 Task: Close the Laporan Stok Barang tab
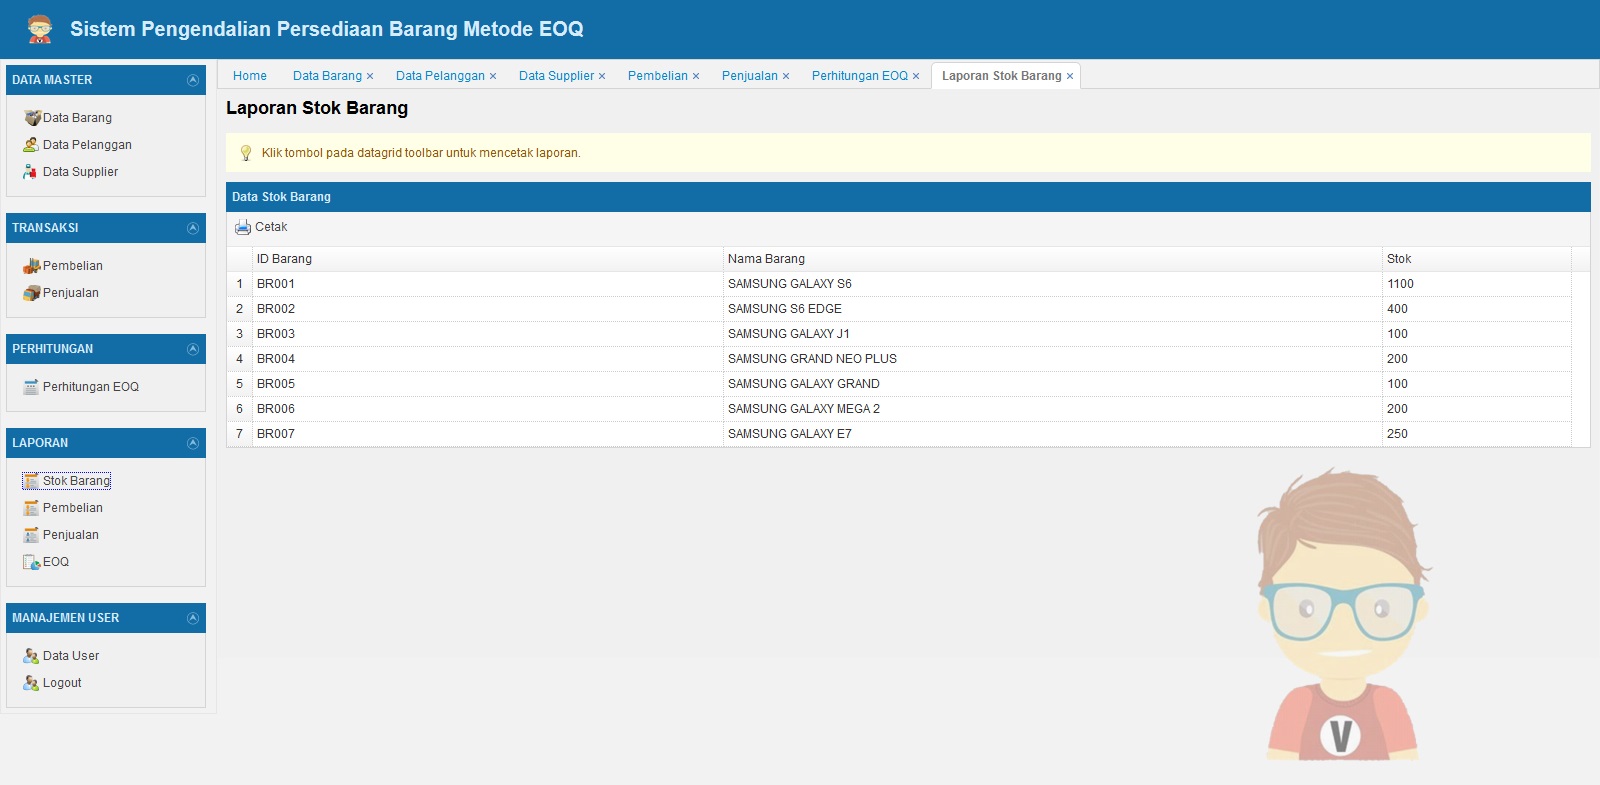pos(1070,77)
